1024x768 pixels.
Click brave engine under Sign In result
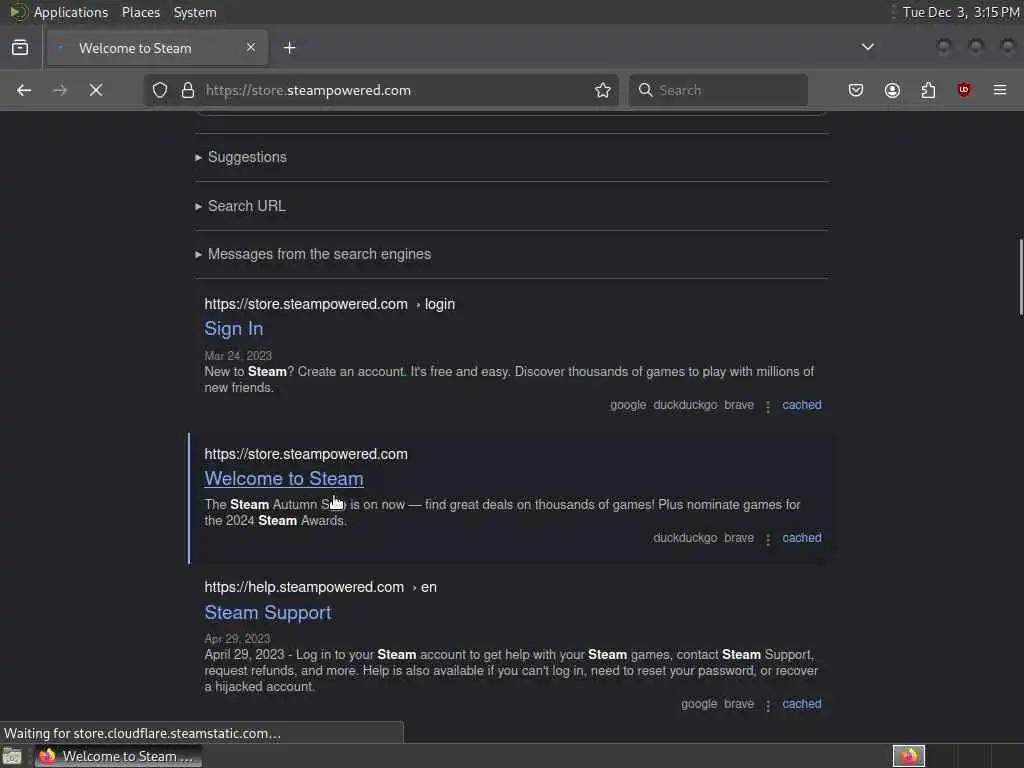pyautogui.click(x=739, y=405)
